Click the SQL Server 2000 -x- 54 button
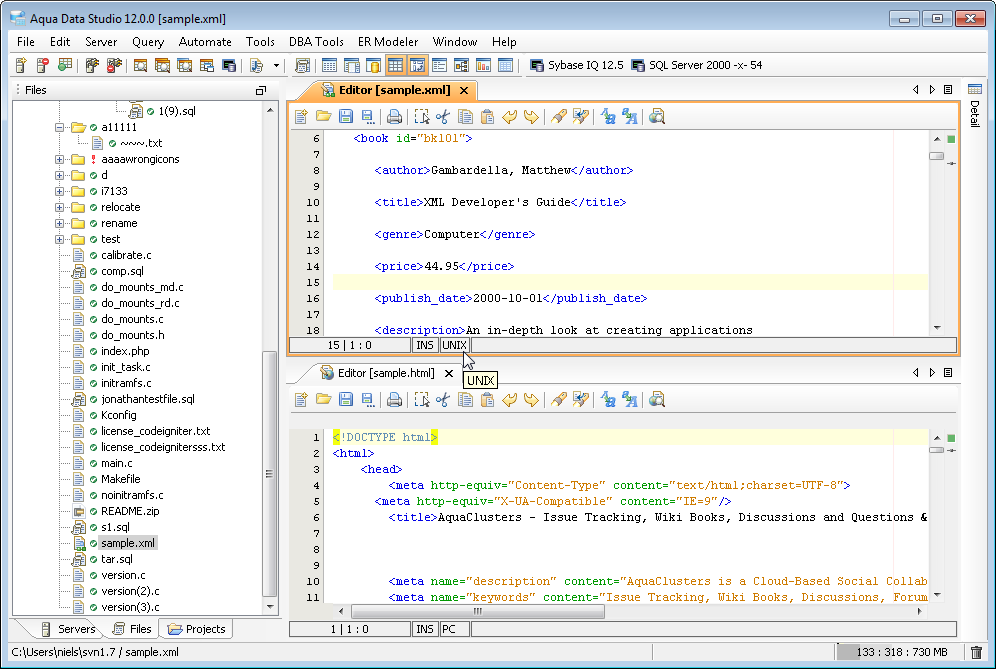Image resolution: width=996 pixels, height=669 pixels. point(697,65)
